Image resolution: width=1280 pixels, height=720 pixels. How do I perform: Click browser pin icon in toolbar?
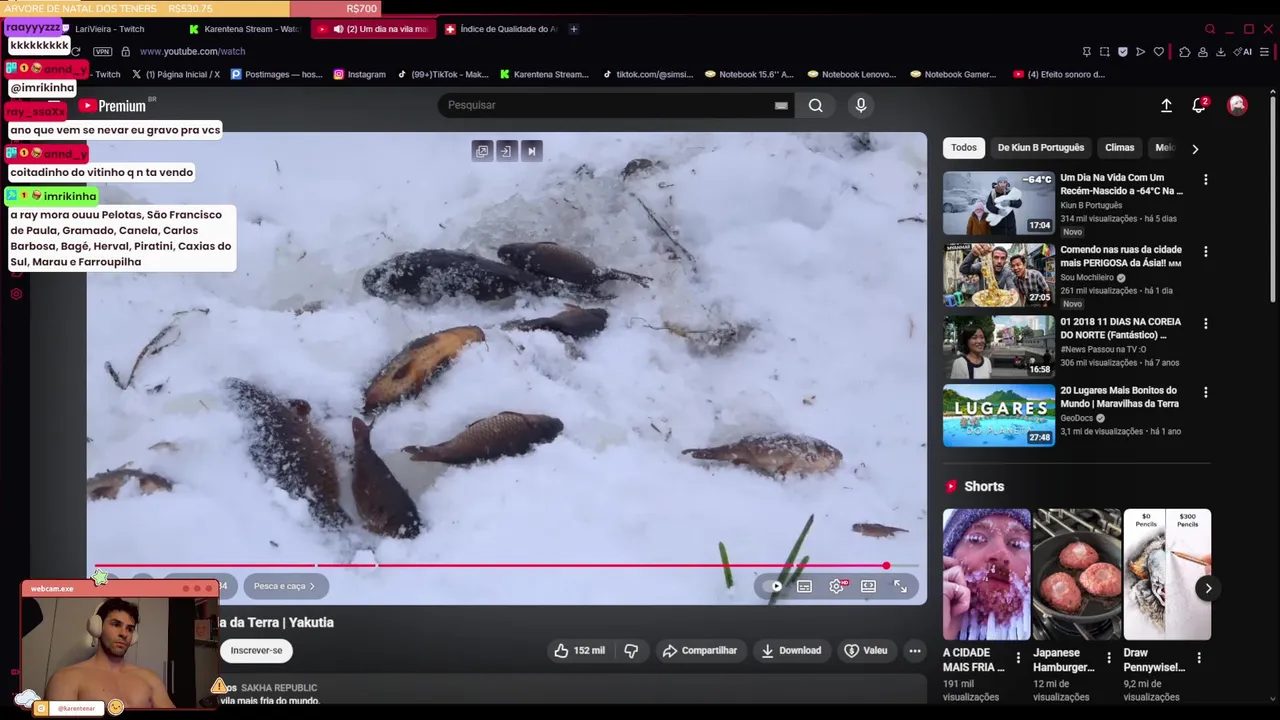point(1086,52)
